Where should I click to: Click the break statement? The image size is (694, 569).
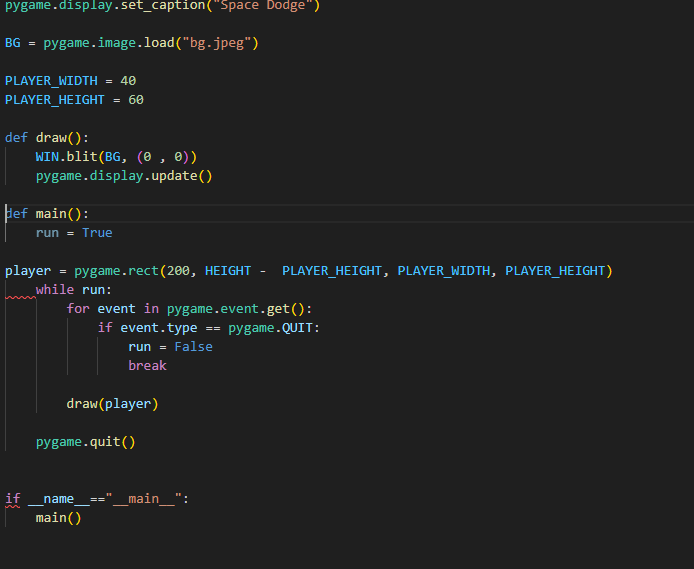click(x=147, y=366)
